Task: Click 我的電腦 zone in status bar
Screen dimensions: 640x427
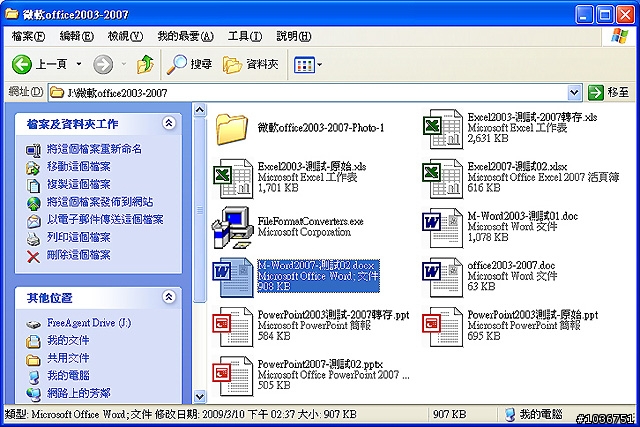Action: (534, 414)
